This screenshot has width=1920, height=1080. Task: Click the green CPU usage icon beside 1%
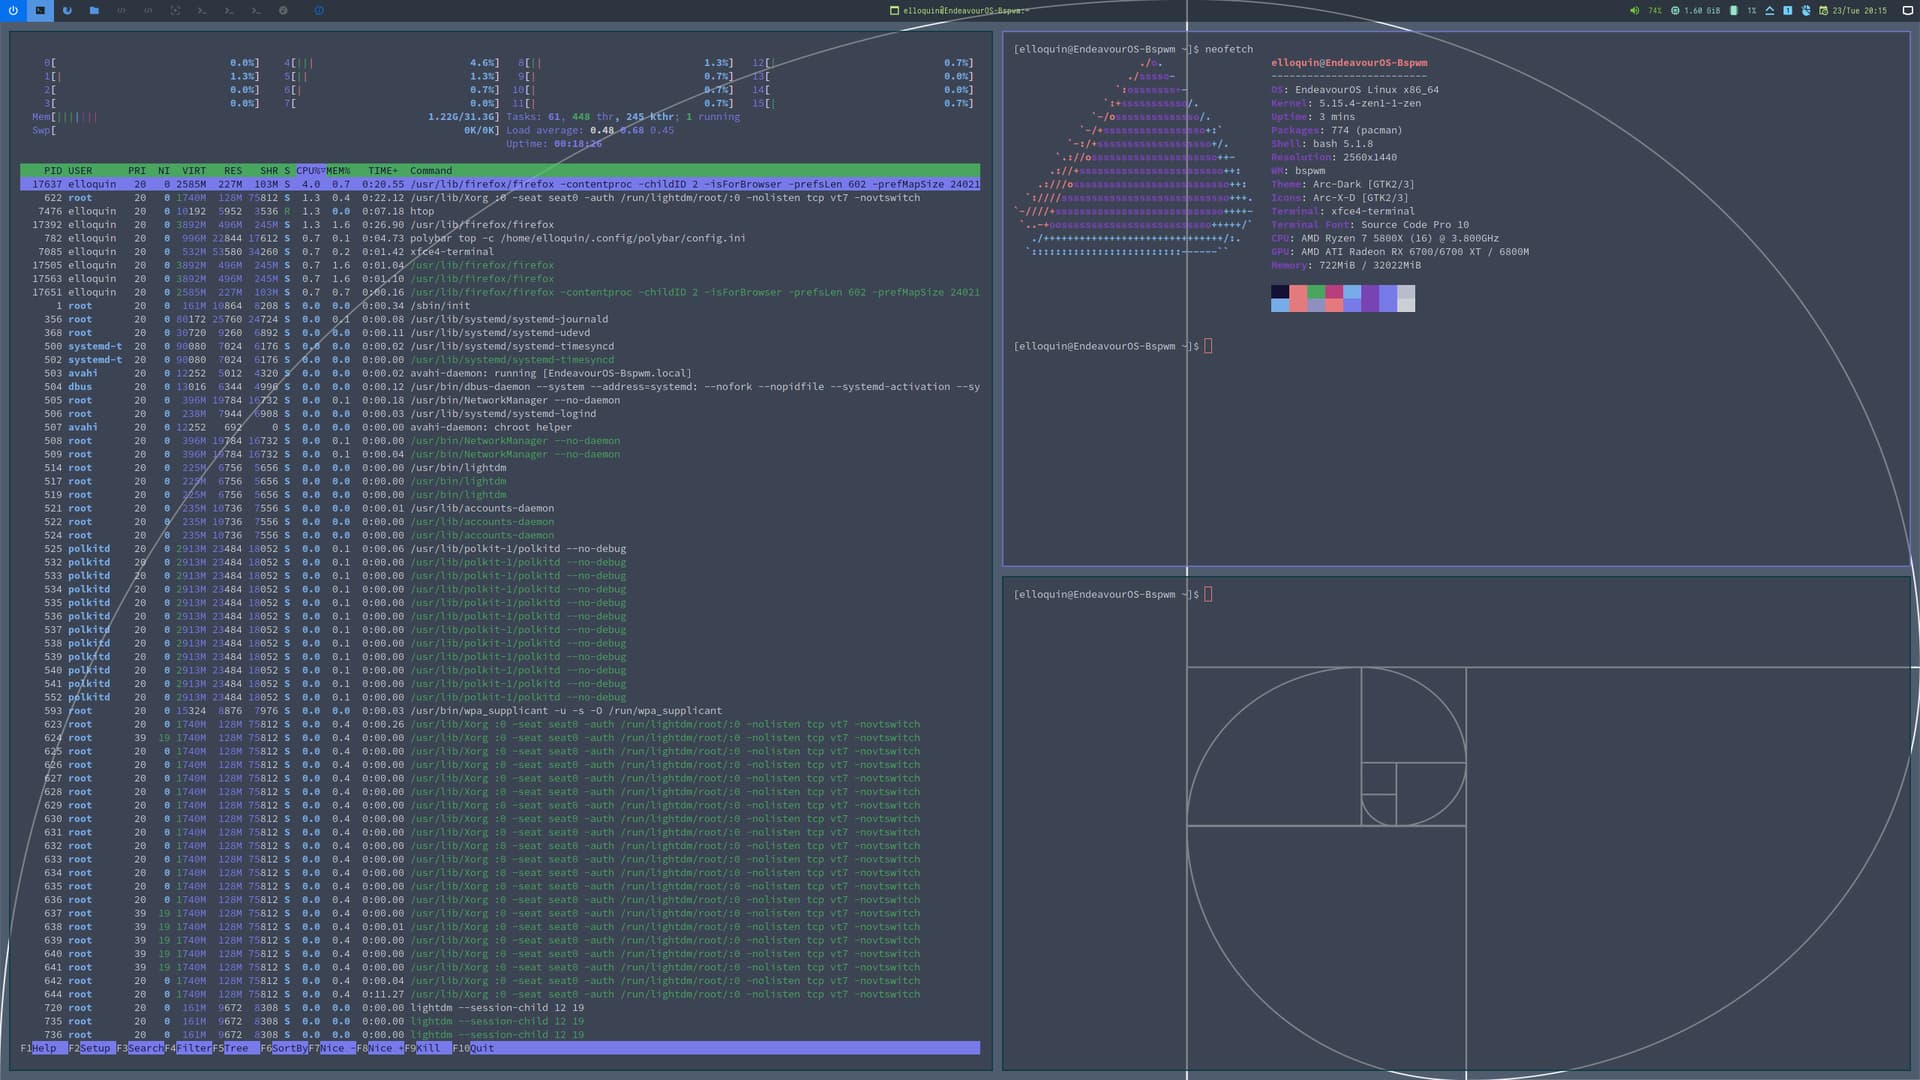pyautogui.click(x=1734, y=10)
